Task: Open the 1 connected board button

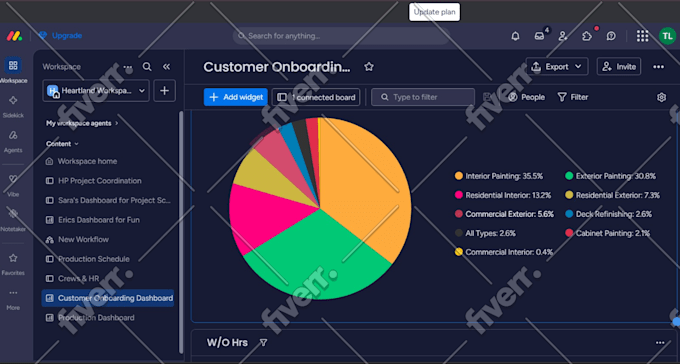Action: [x=316, y=97]
